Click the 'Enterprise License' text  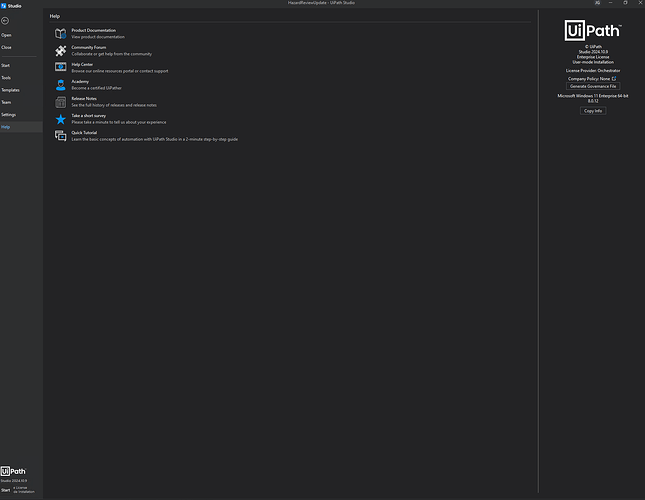pos(593,57)
